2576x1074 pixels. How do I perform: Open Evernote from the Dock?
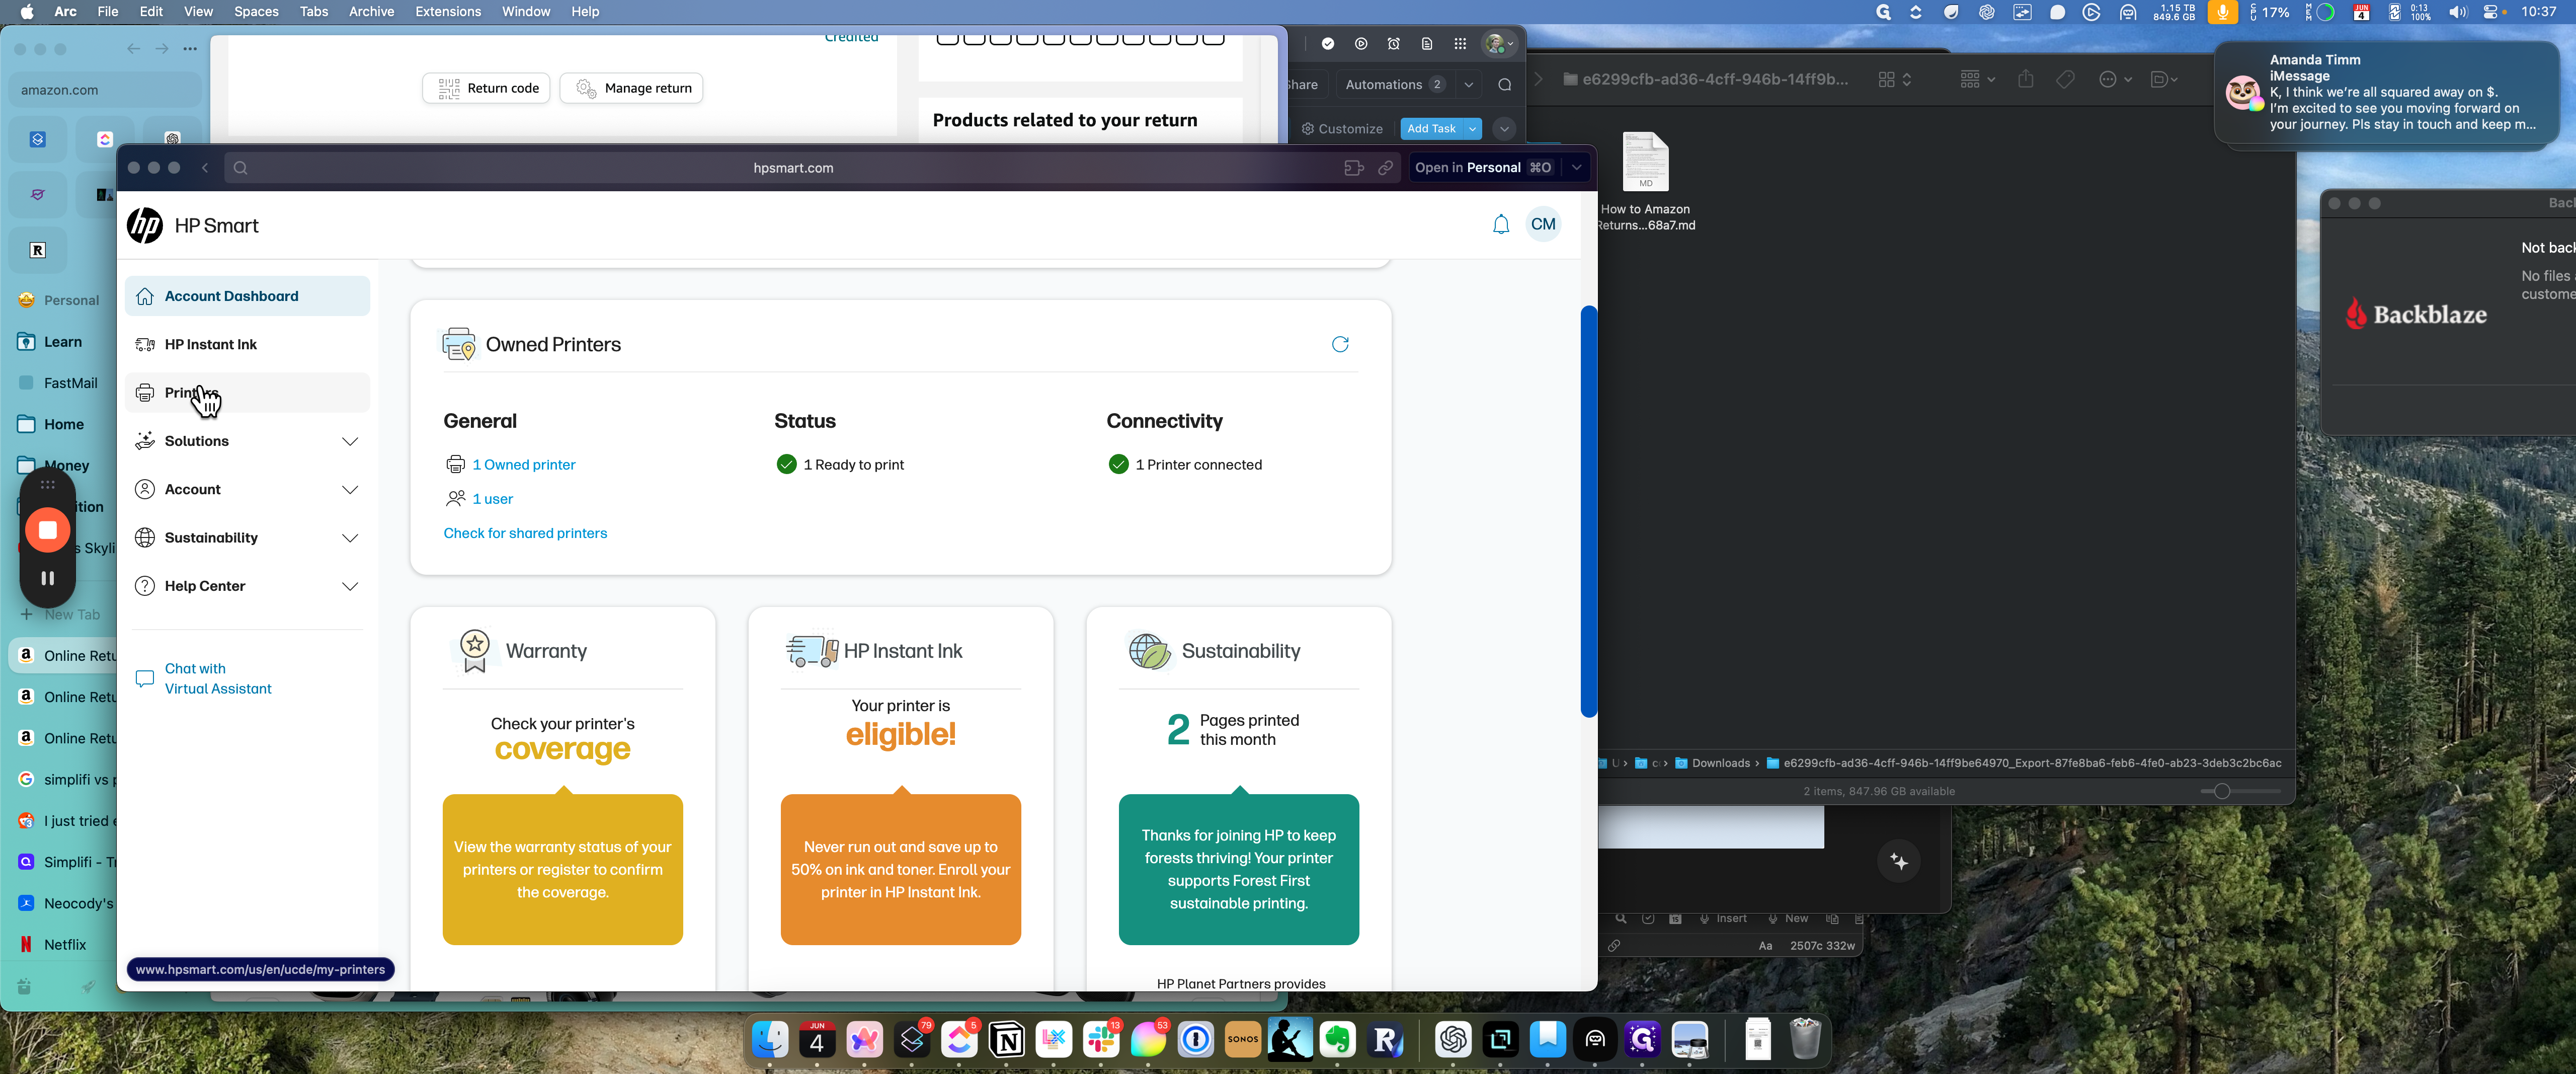coord(1337,1040)
